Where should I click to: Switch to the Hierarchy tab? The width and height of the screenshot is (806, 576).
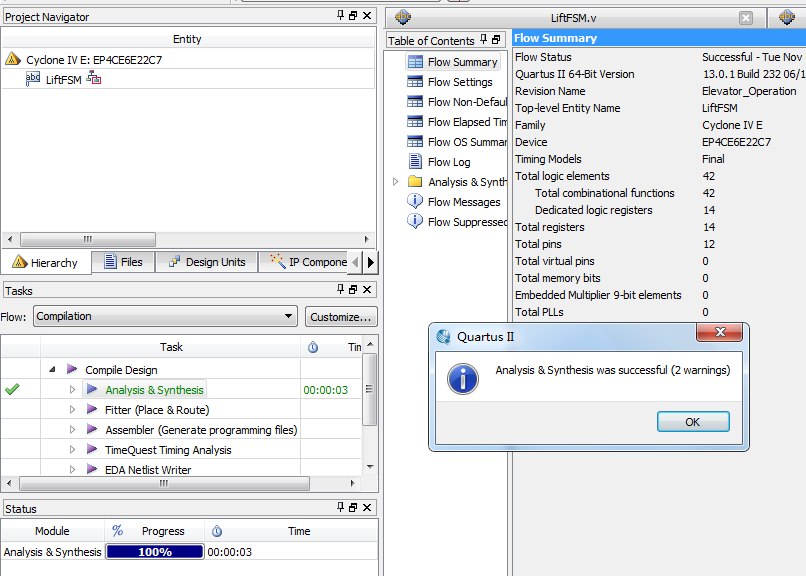pyautogui.click(x=46, y=263)
